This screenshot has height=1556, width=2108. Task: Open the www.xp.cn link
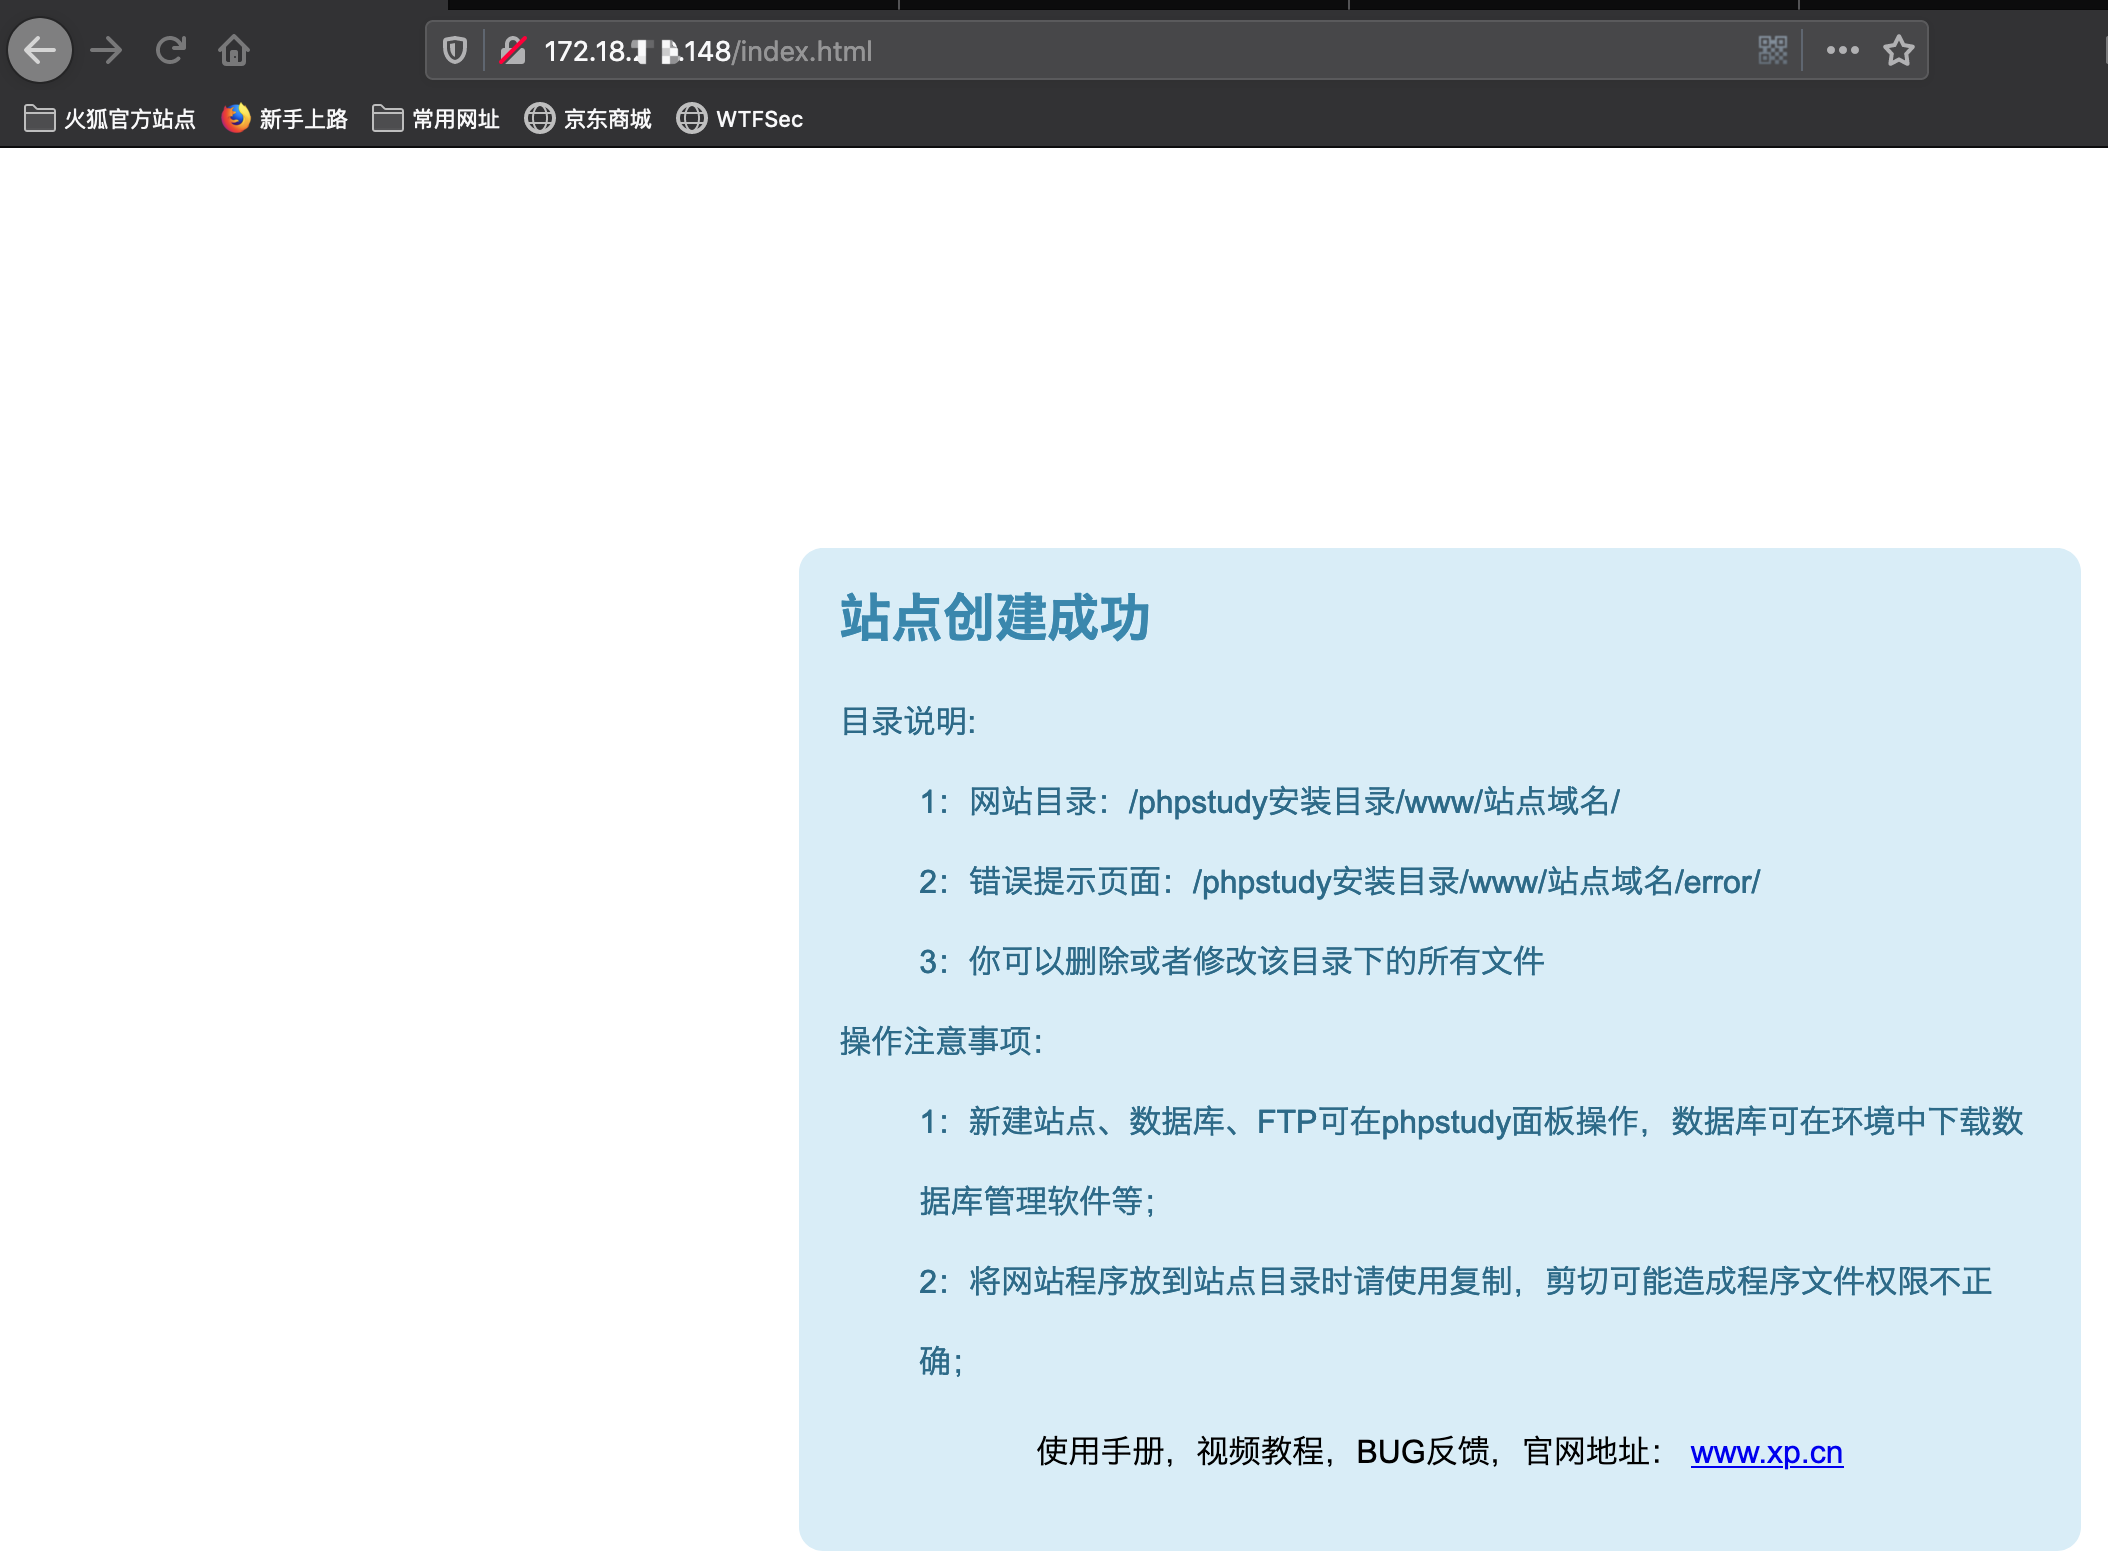[1766, 1453]
